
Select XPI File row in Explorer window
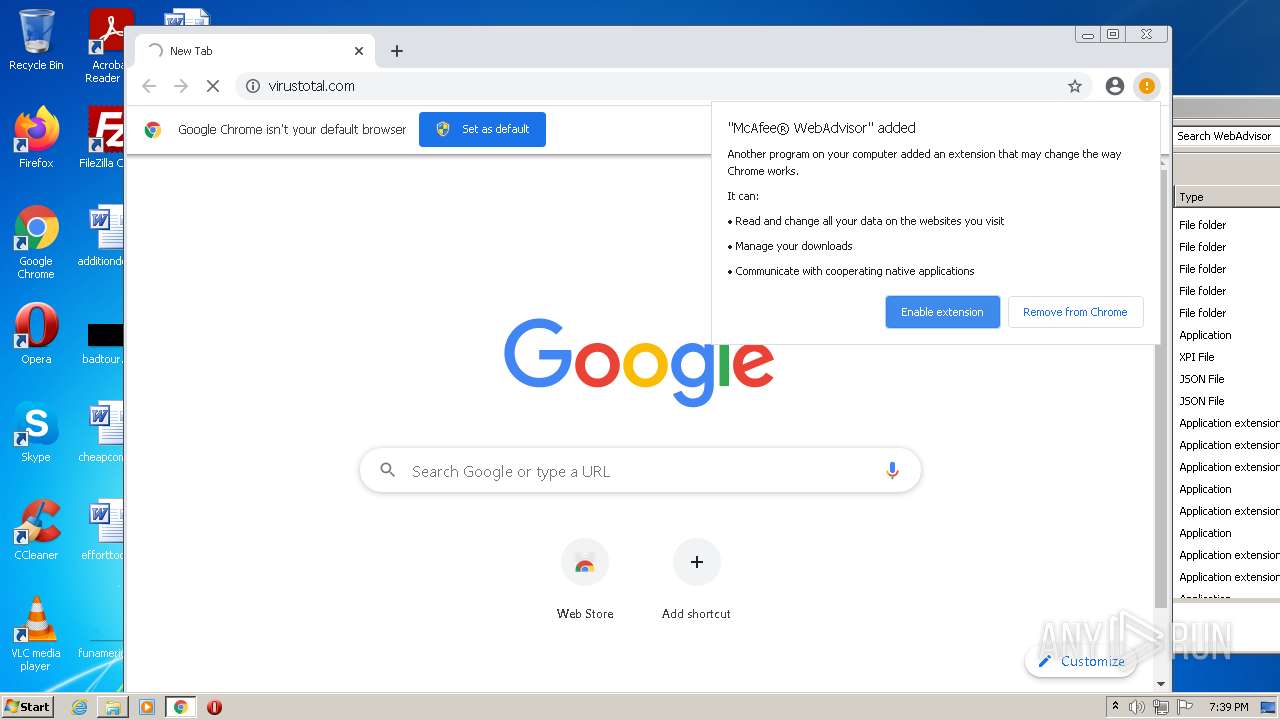pos(1227,357)
